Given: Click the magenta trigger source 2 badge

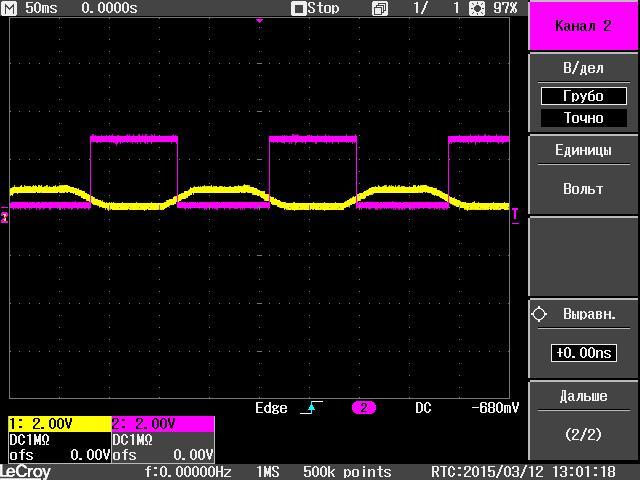Looking at the screenshot, I should tap(364, 408).
